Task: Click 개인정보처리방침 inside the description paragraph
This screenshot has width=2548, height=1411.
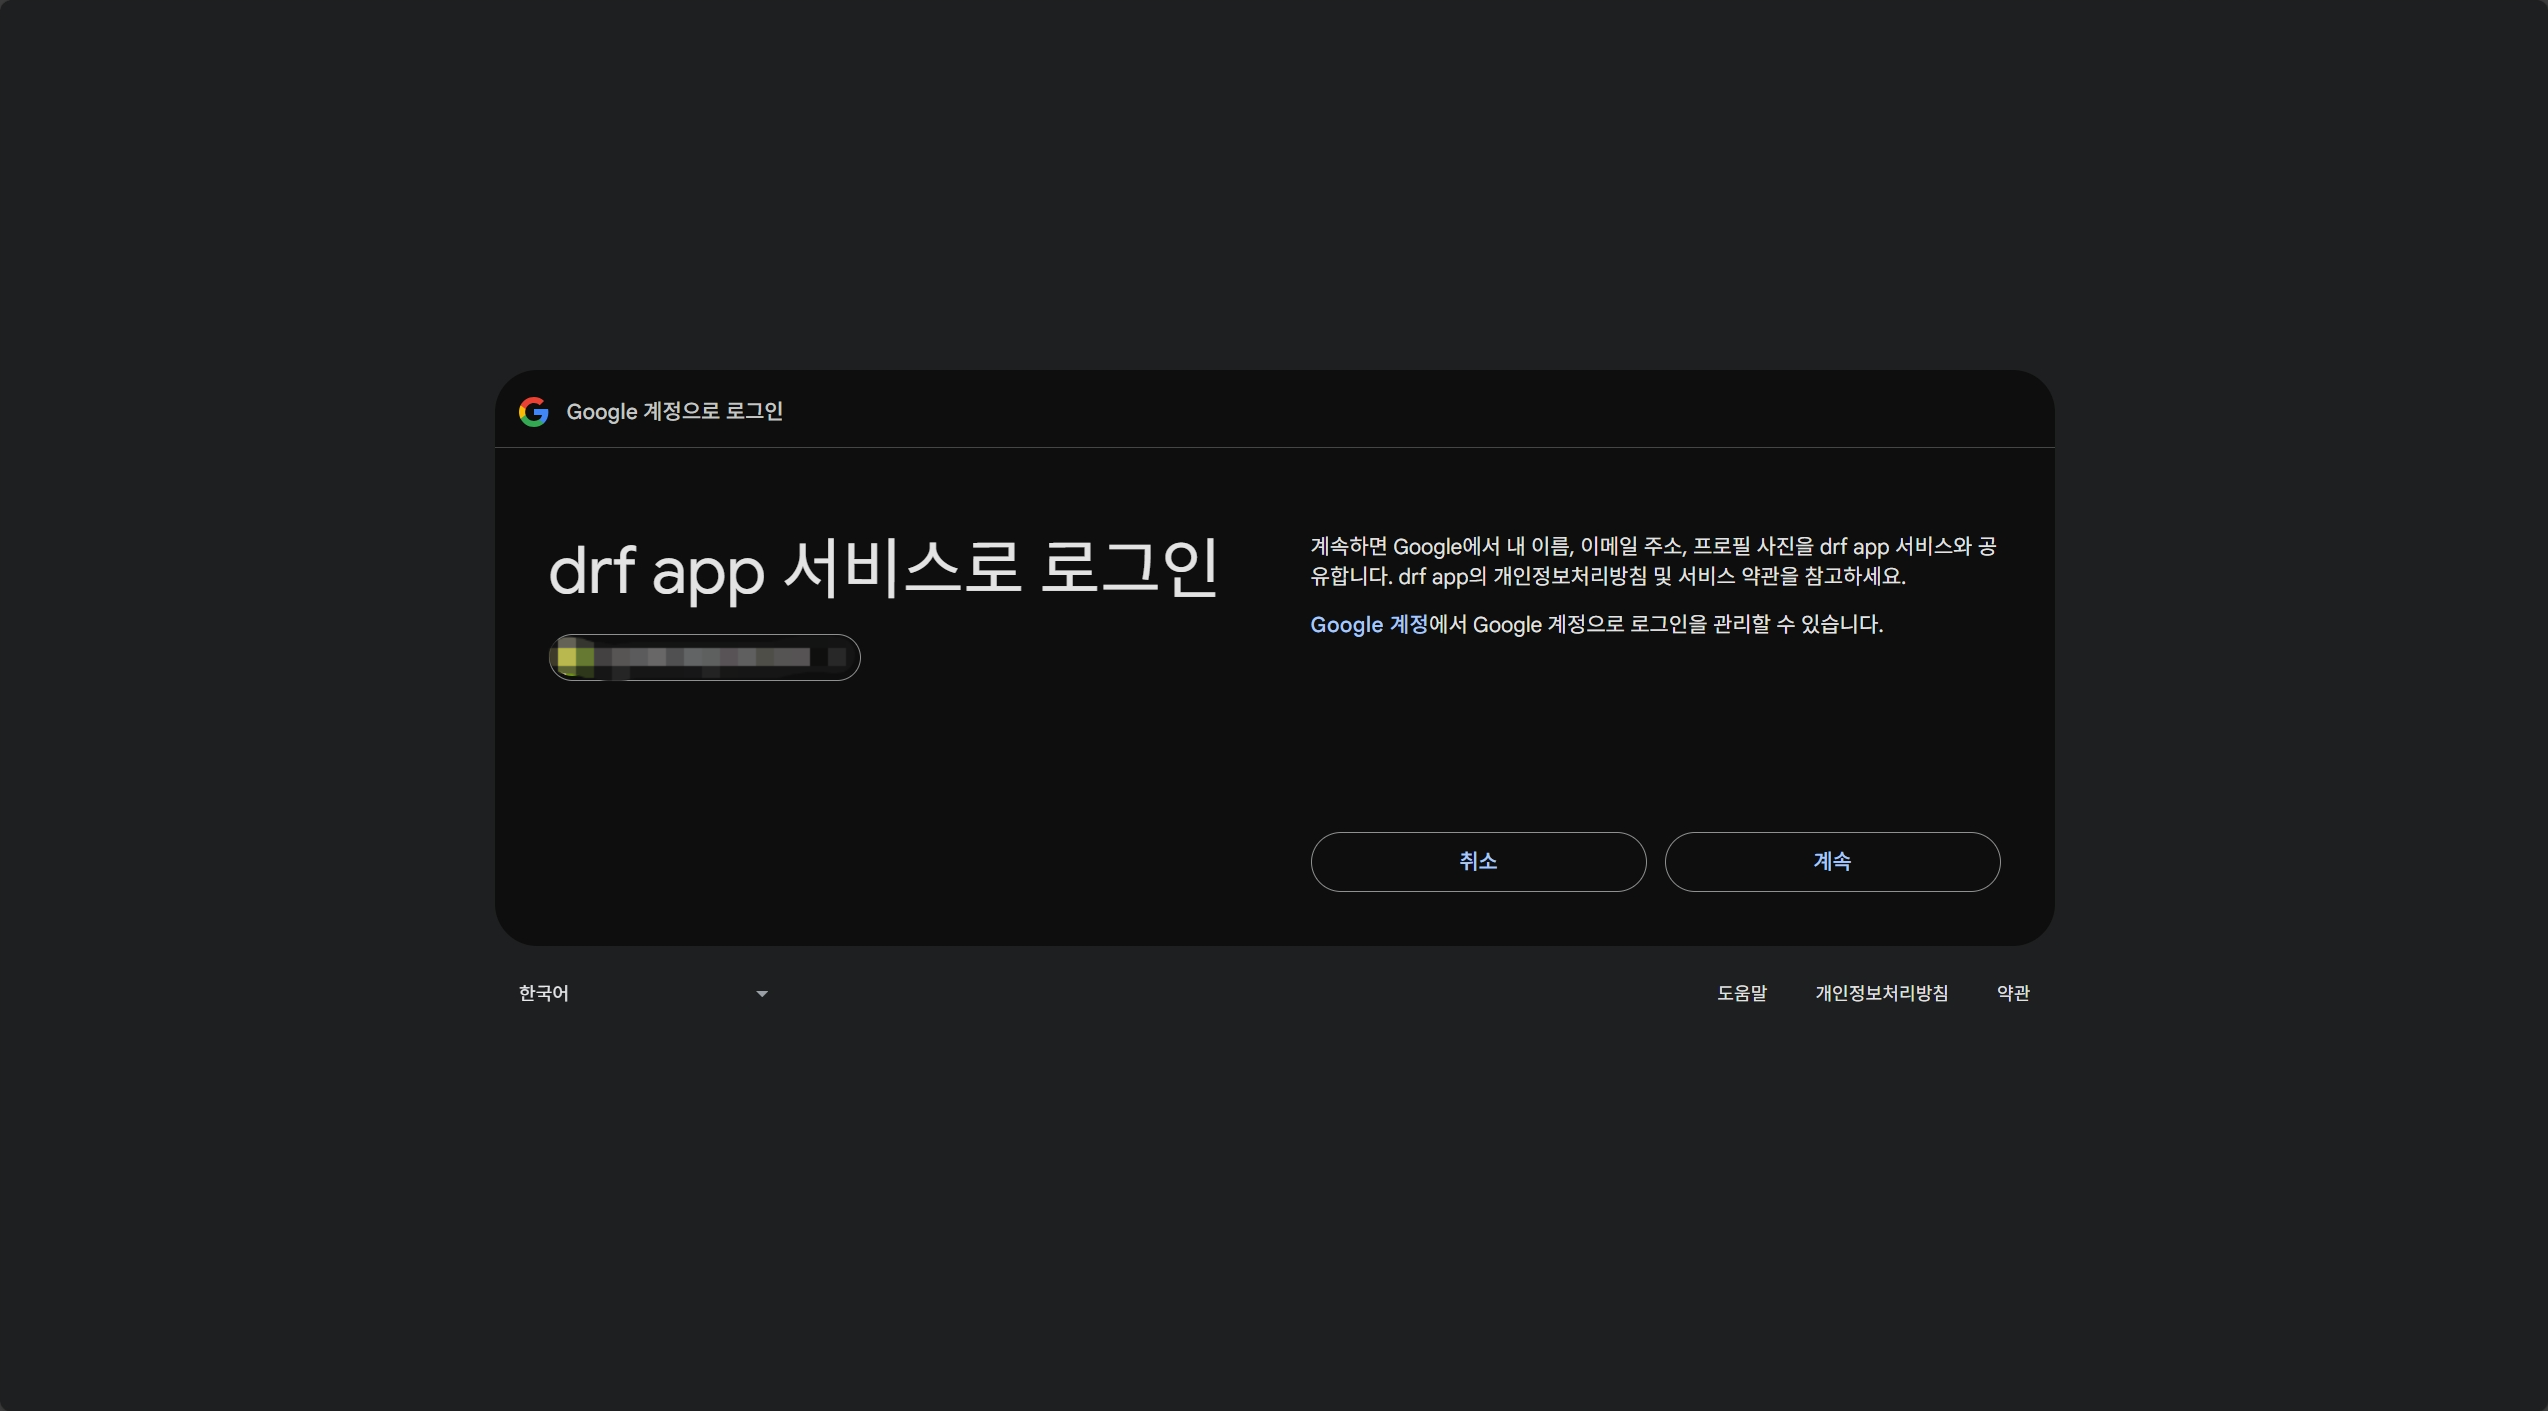Action: (x=1569, y=577)
